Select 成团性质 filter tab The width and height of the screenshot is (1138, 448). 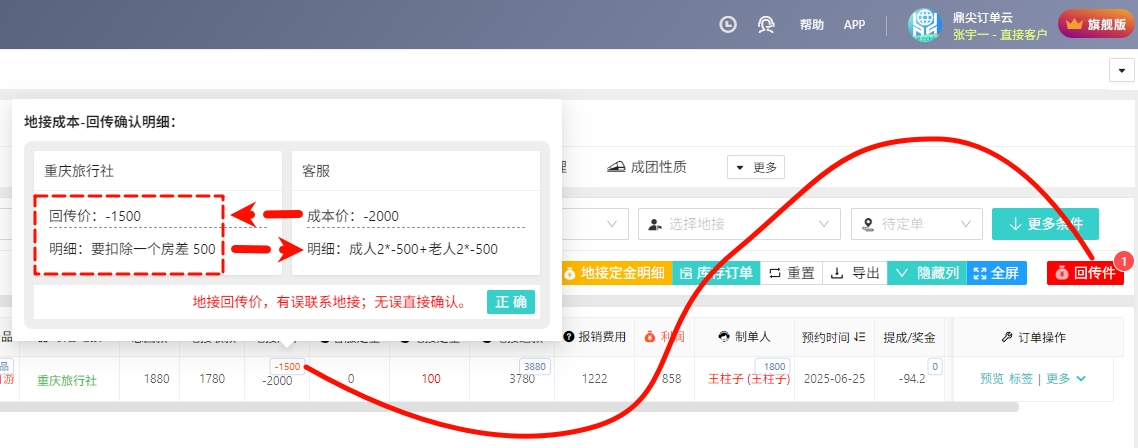tap(647, 167)
